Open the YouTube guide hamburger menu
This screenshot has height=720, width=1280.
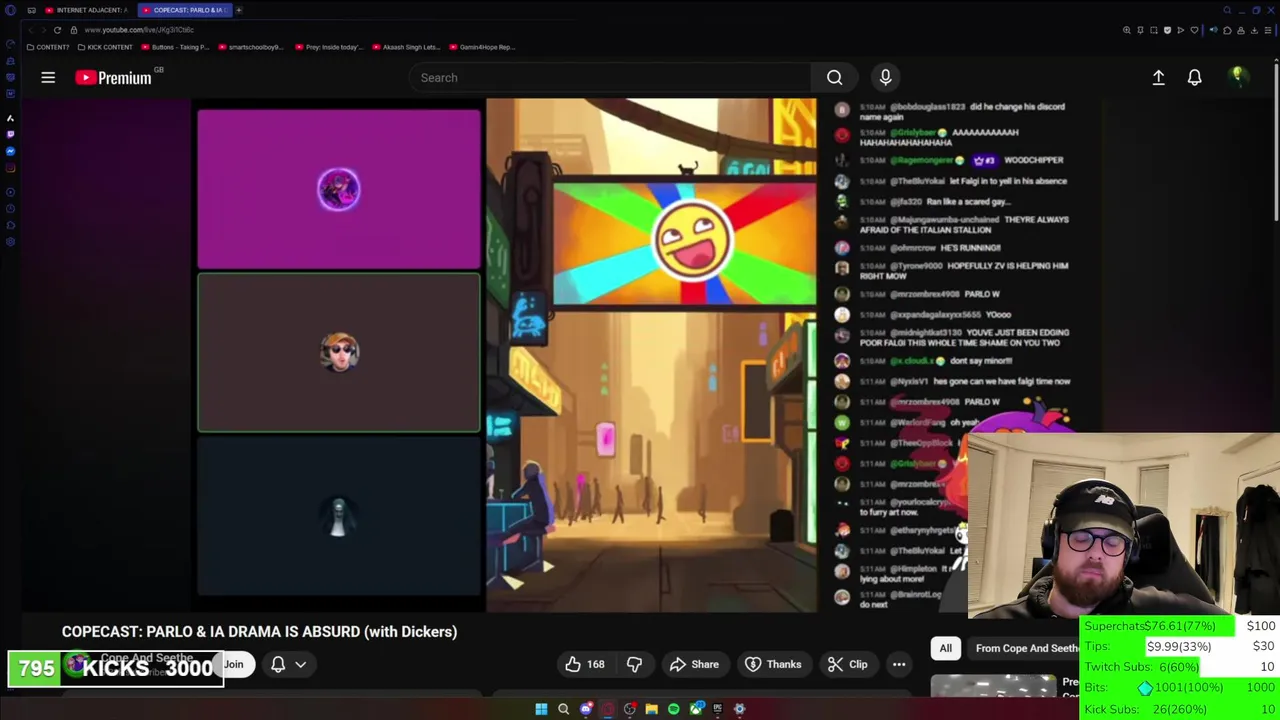47,77
